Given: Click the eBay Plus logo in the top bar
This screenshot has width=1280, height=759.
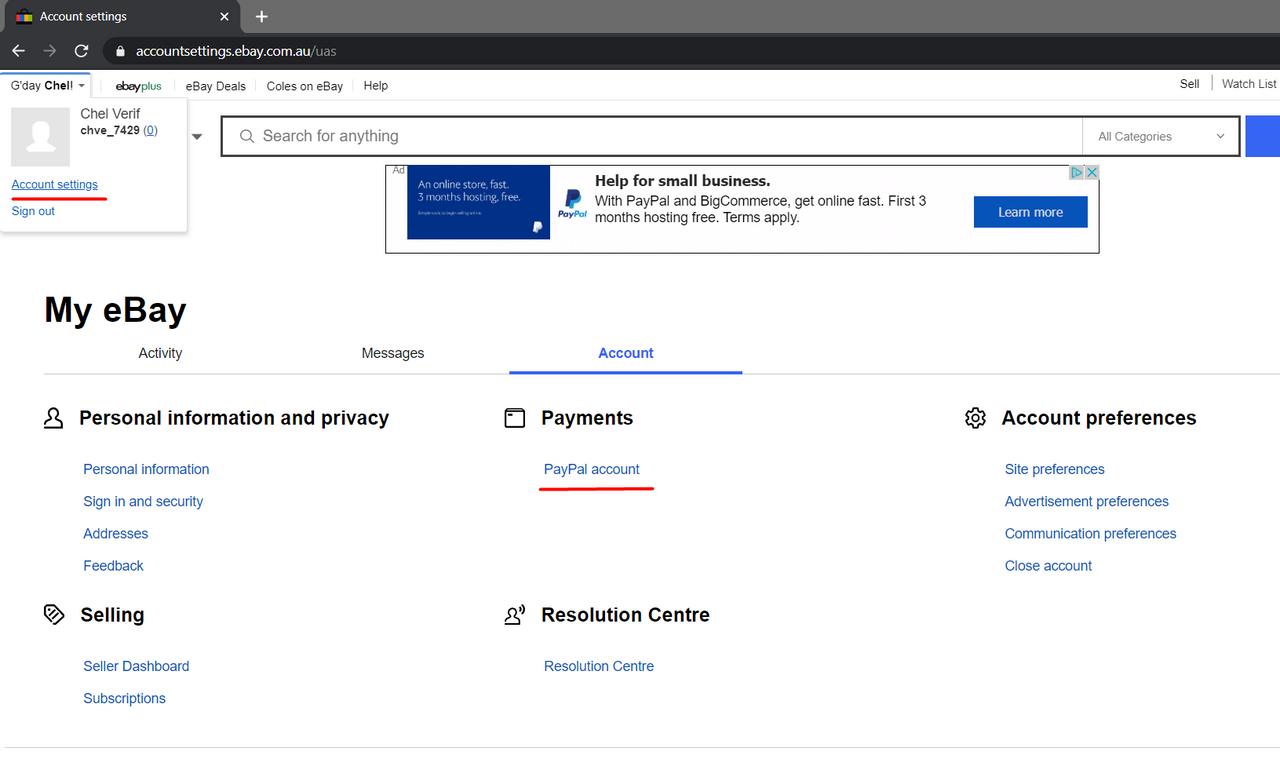Looking at the screenshot, I should click(138, 86).
